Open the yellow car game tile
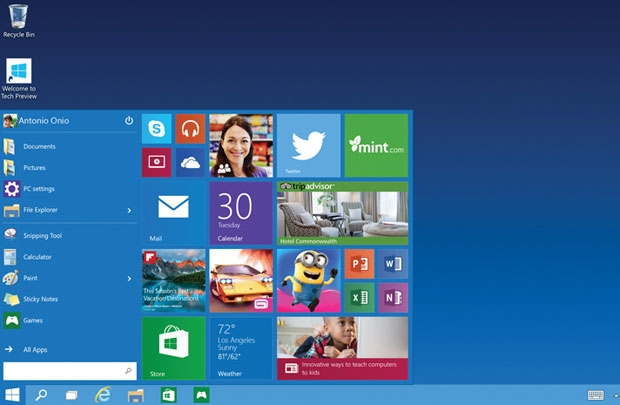620x405 pixels. click(x=241, y=281)
